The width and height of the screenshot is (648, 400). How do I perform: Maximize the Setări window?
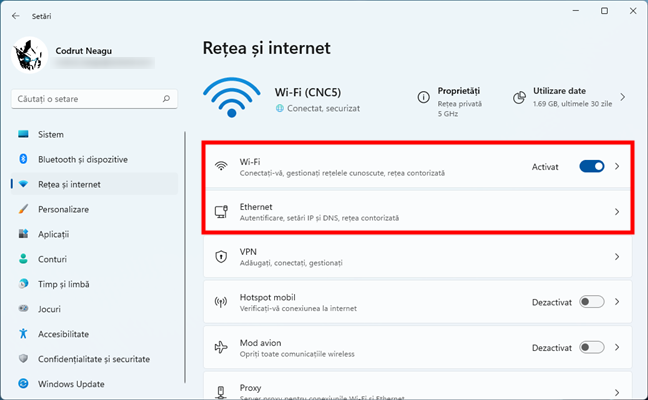(x=604, y=11)
